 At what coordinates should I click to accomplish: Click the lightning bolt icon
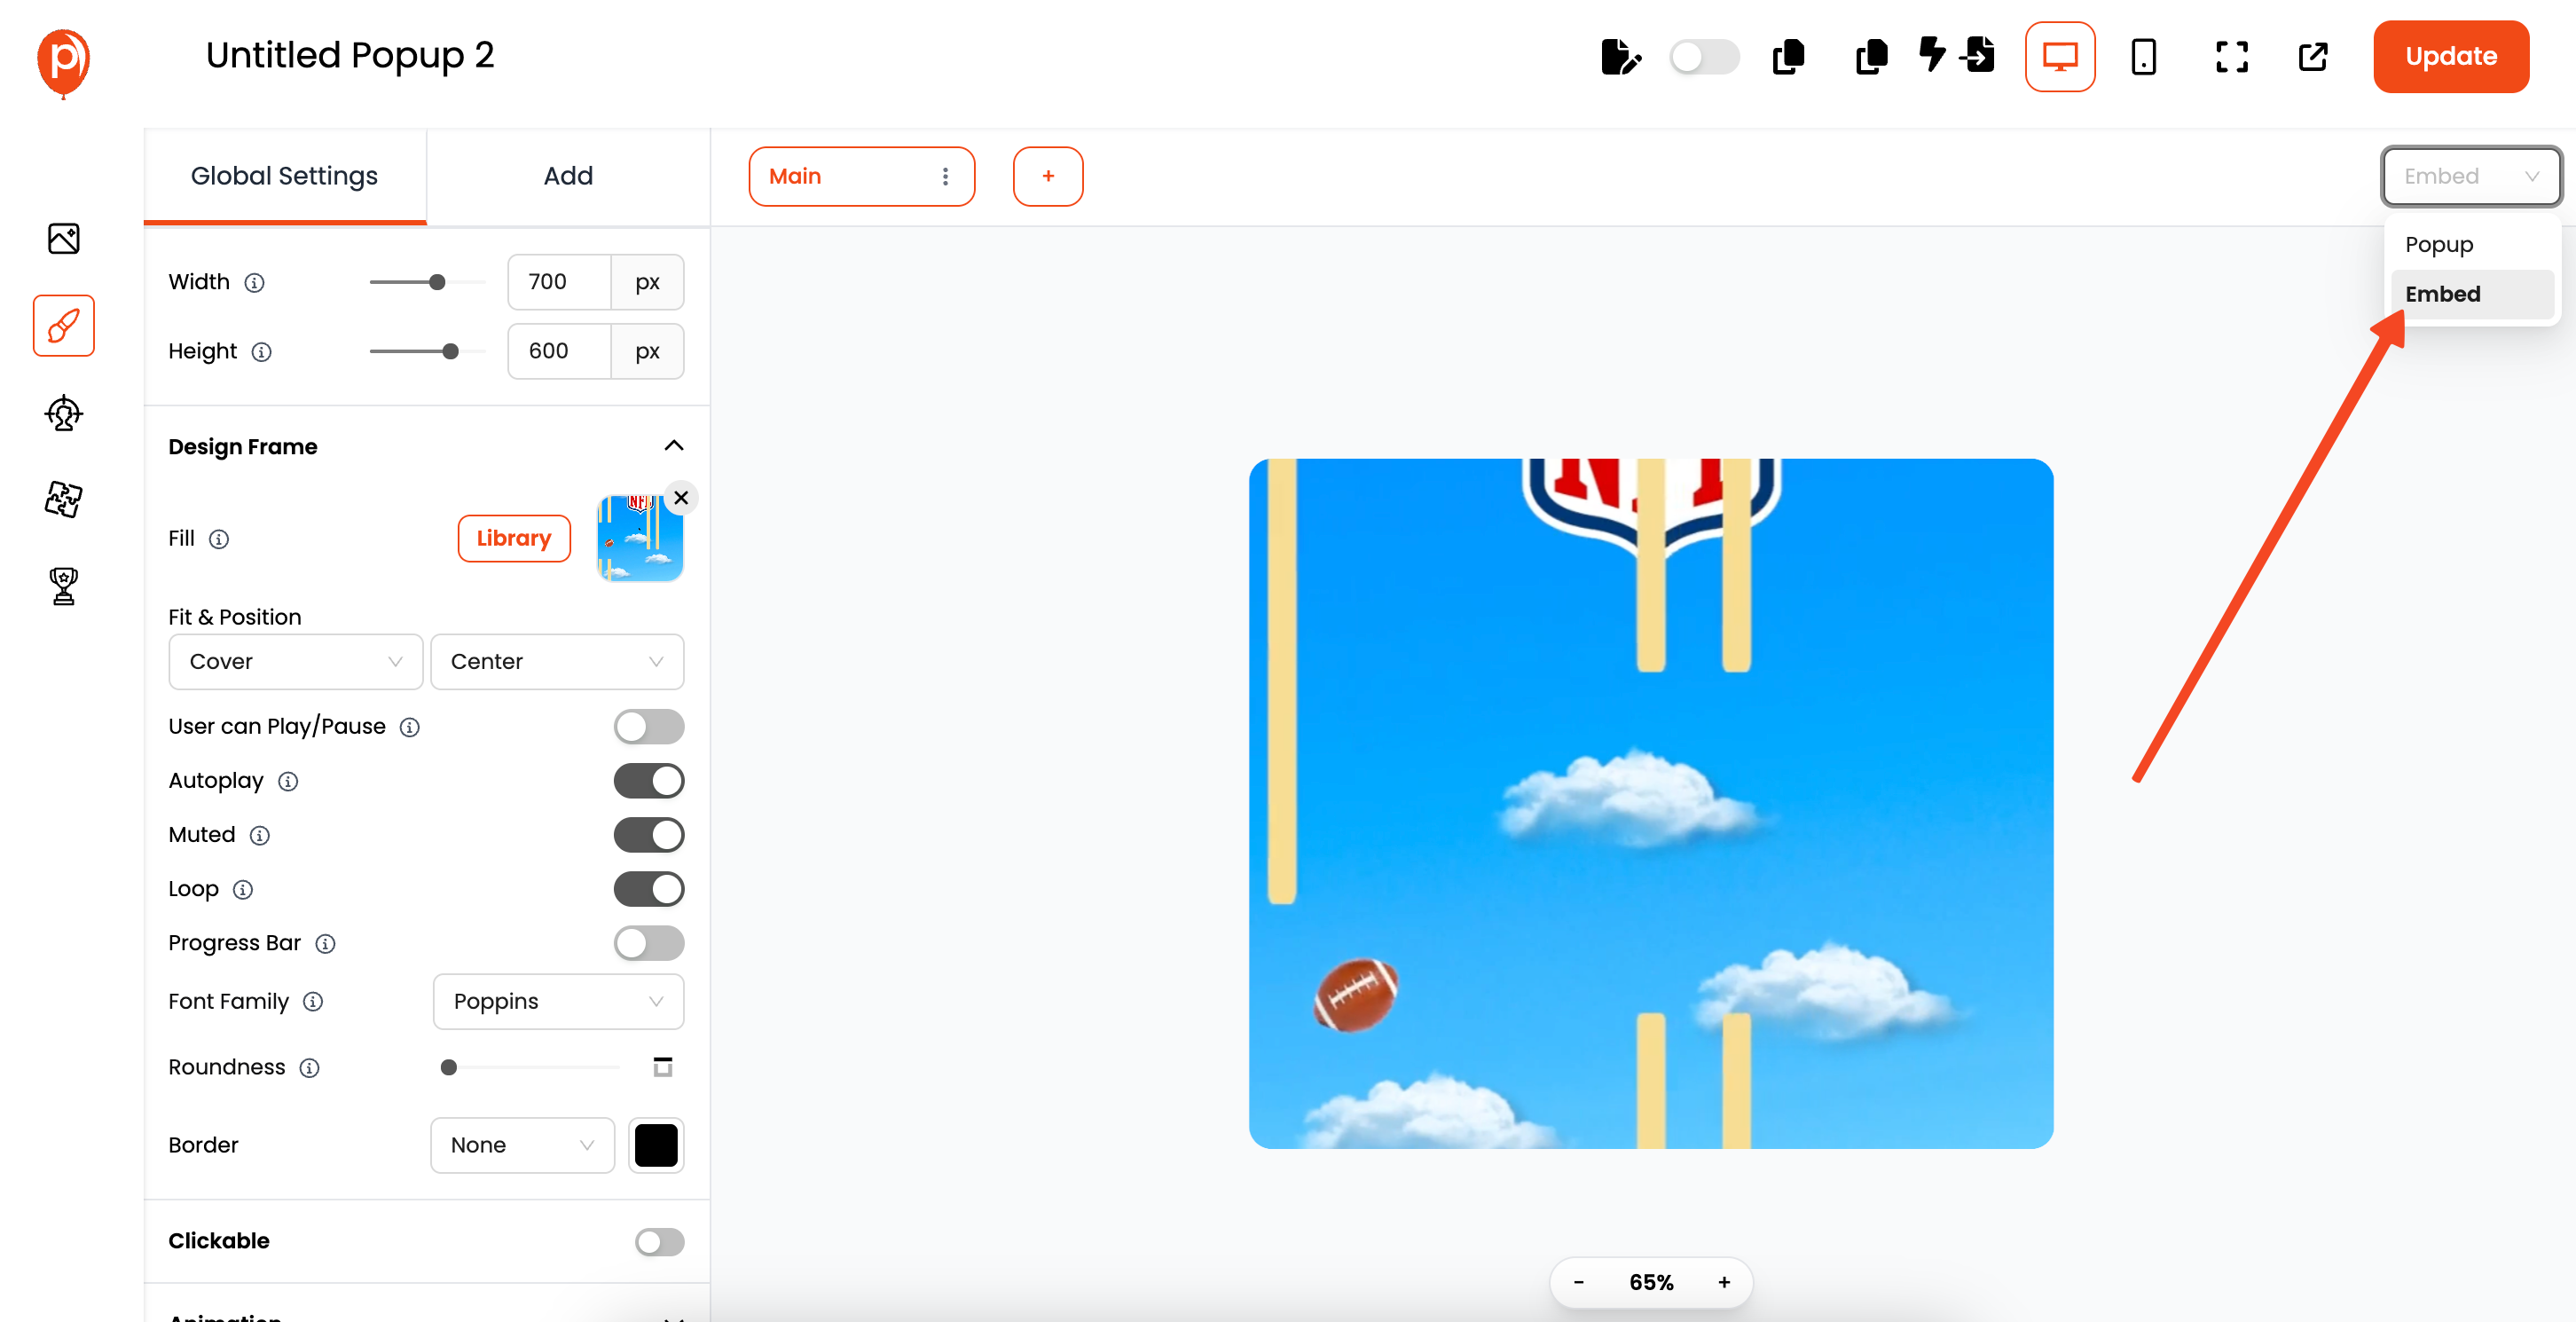tap(1932, 54)
